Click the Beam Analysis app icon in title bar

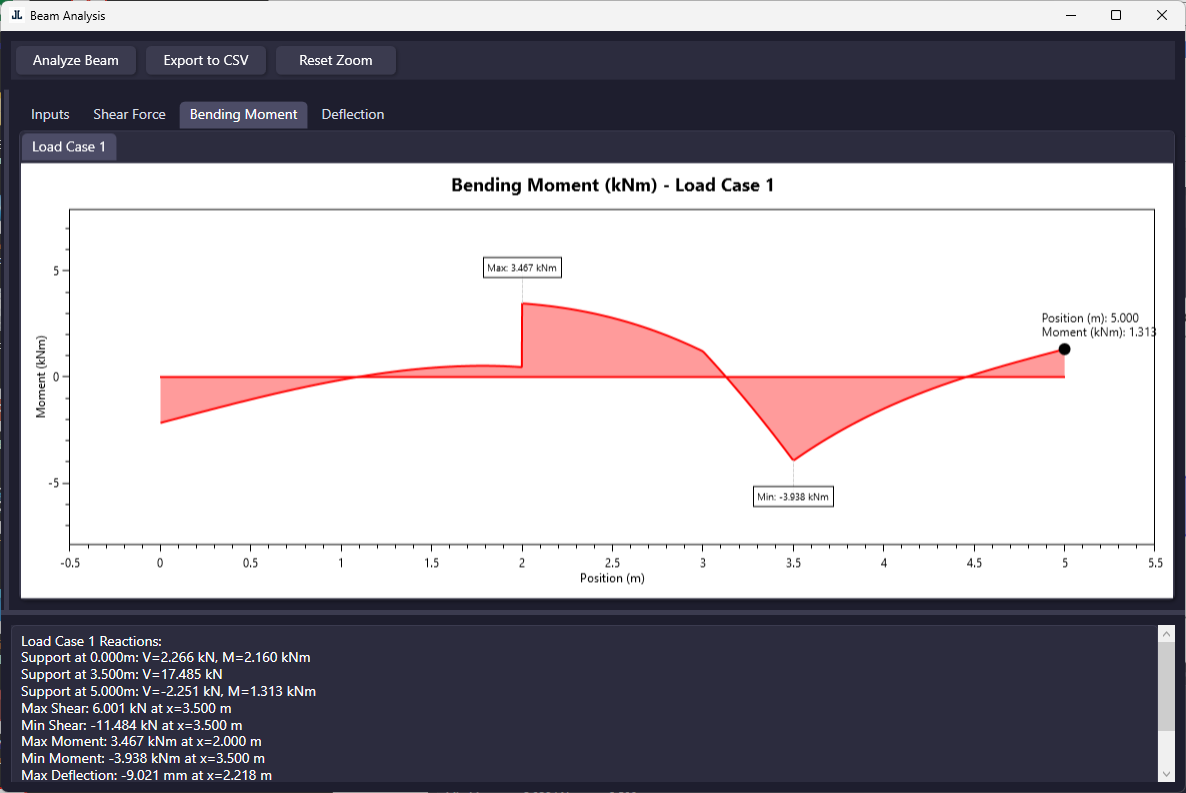pos(16,15)
